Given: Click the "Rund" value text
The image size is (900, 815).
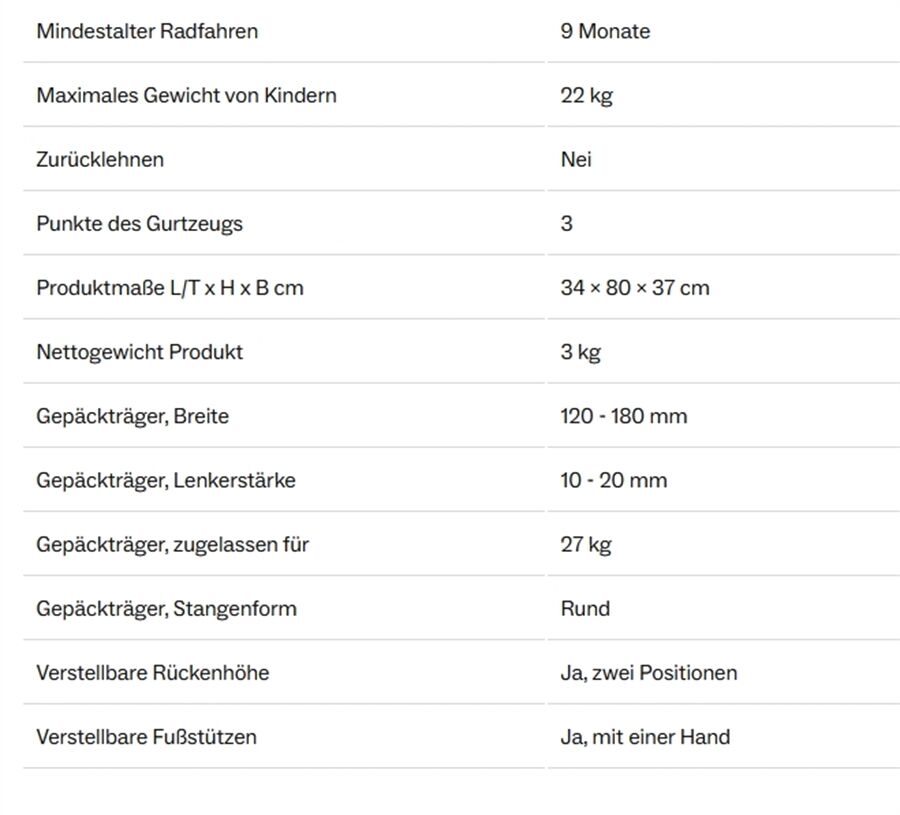Looking at the screenshot, I should (x=585, y=608).
